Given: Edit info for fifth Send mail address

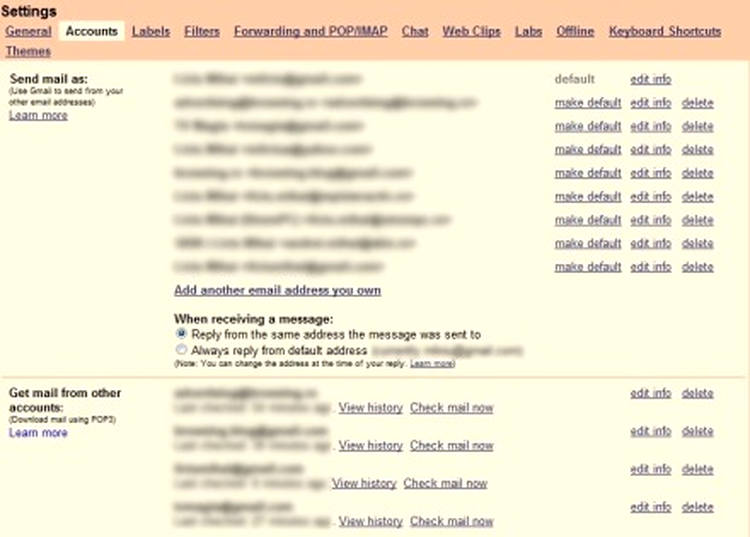Looking at the screenshot, I should pyautogui.click(x=651, y=173).
